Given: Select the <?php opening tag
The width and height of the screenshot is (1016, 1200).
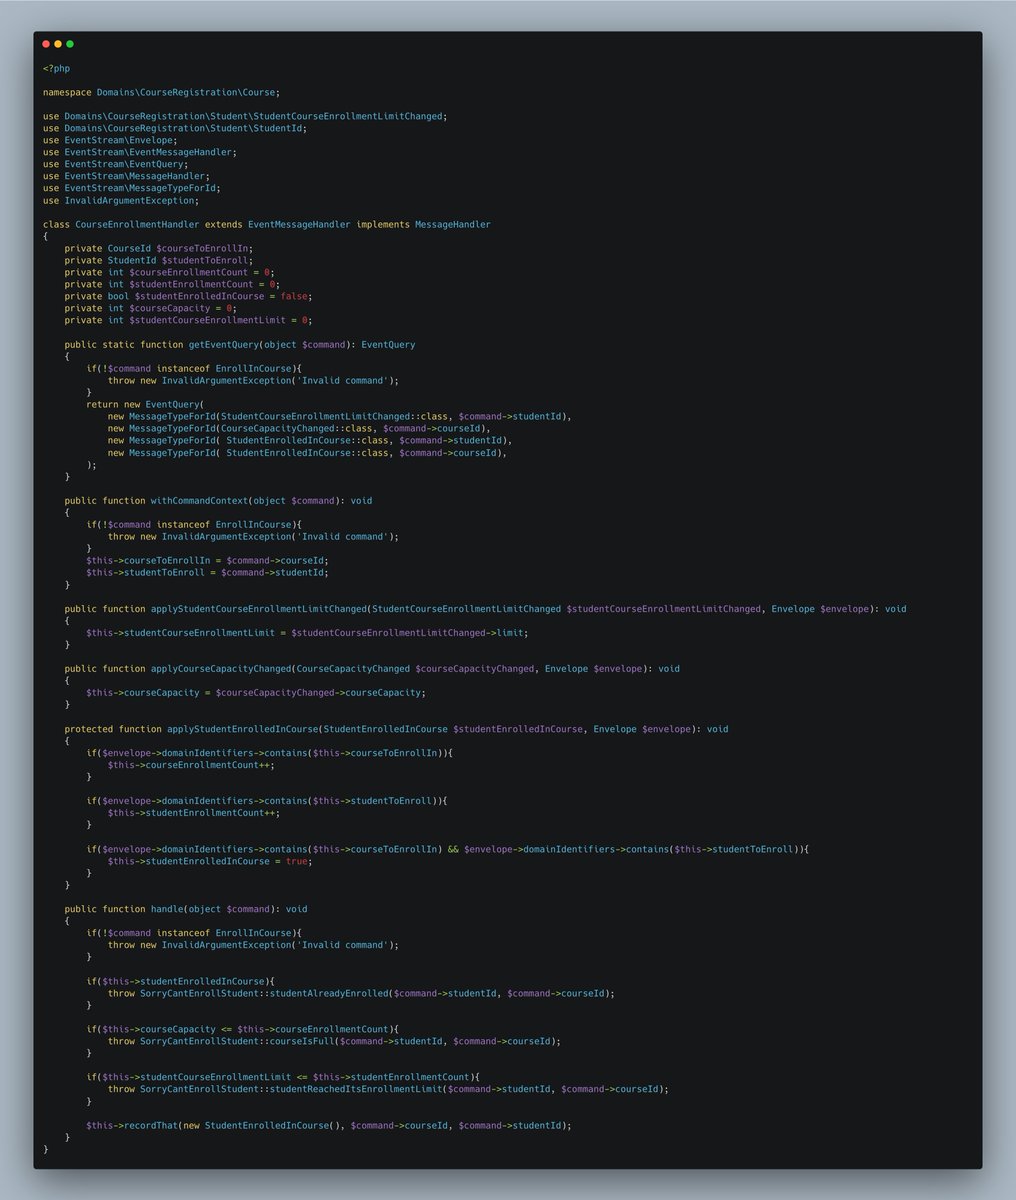Looking at the screenshot, I should coord(54,67).
